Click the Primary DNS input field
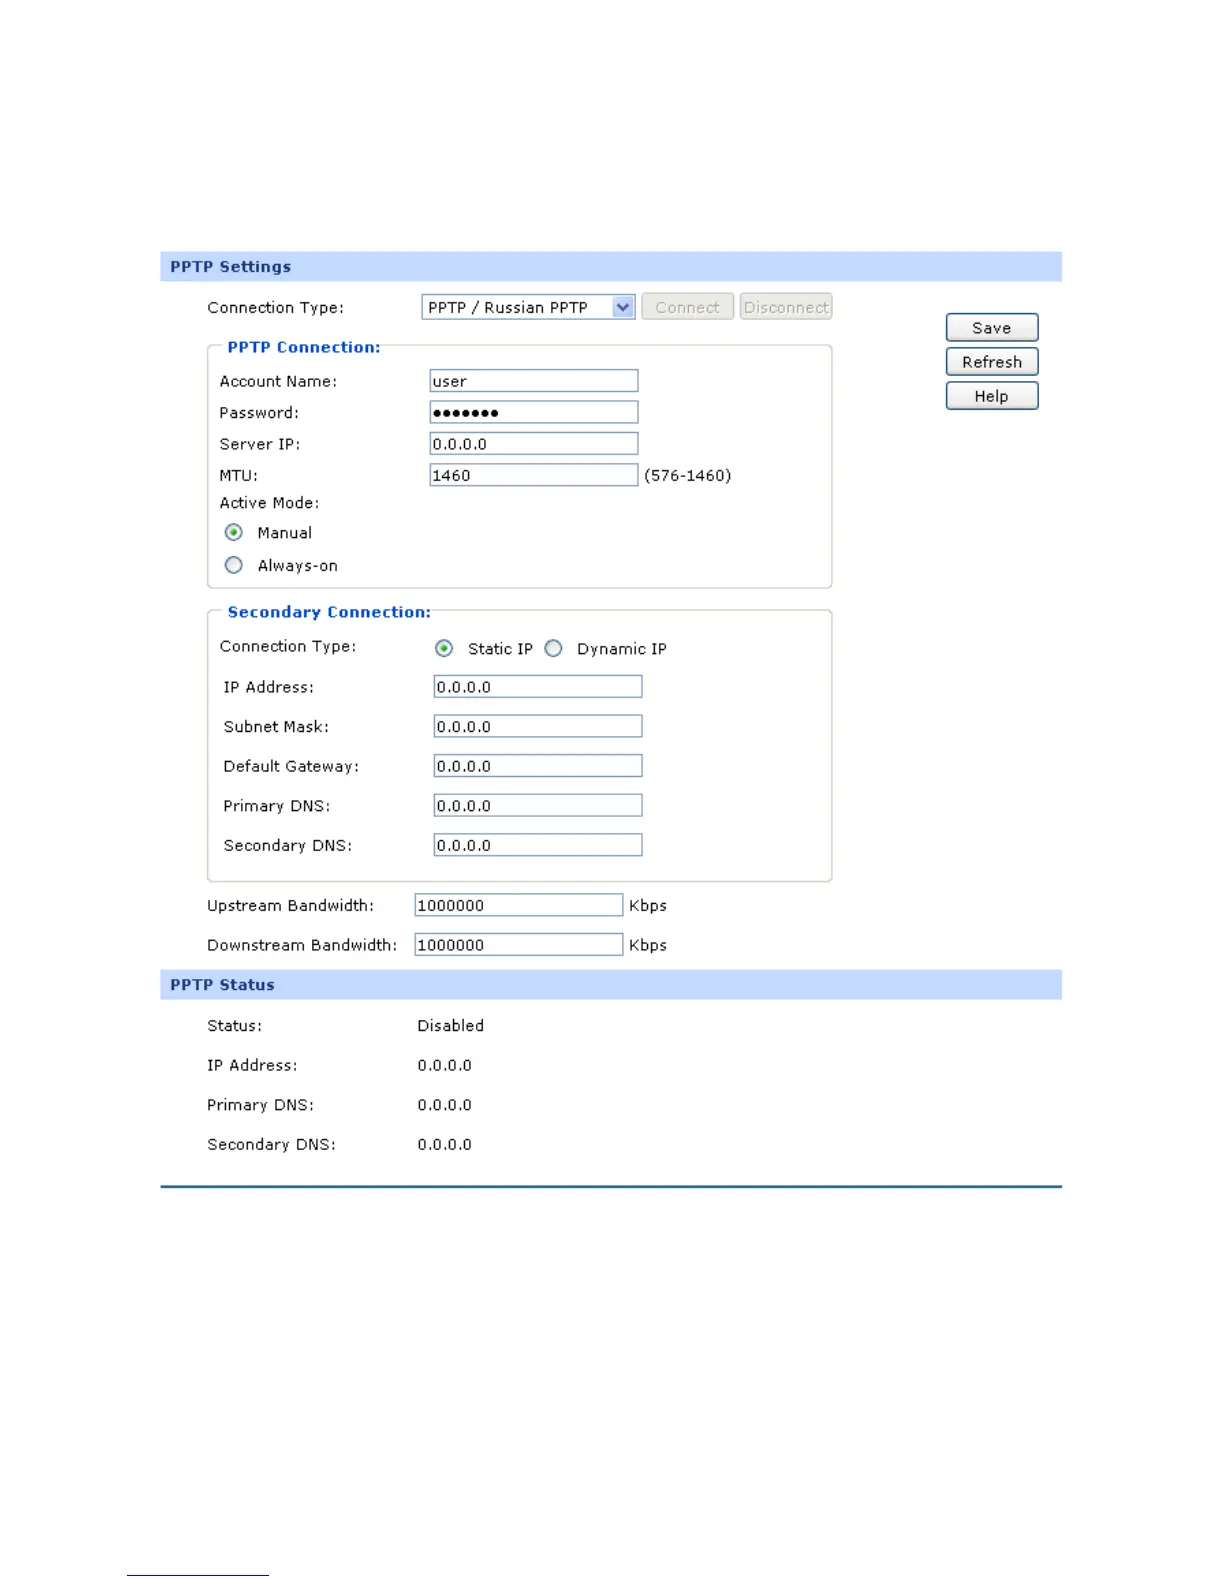 coord(538,805)
